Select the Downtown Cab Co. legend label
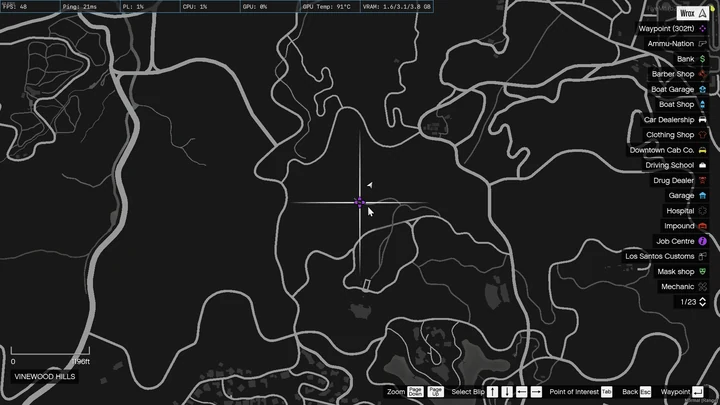This screenshot has height=405, width=720. click(662, 150)
